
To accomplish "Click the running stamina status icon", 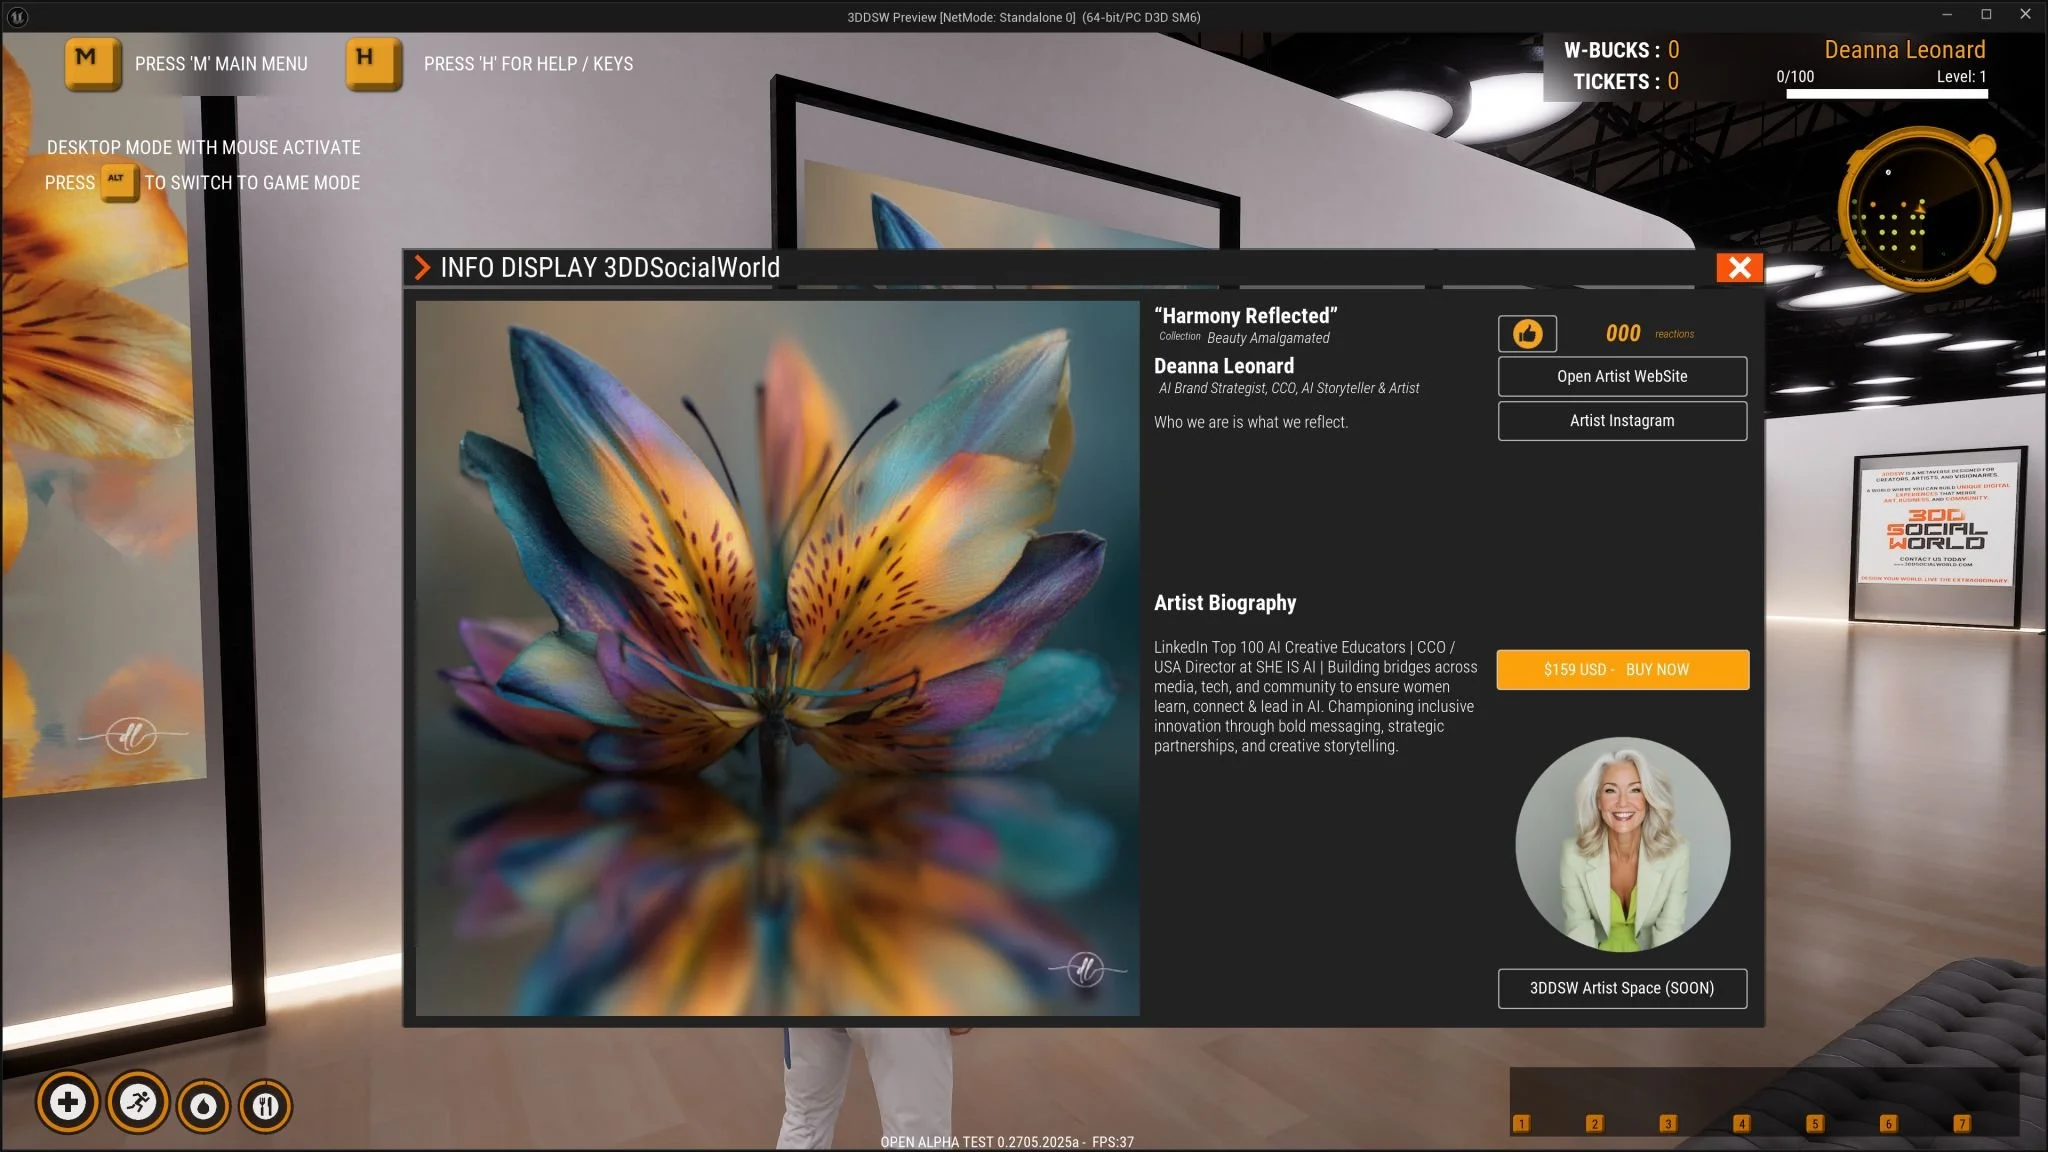I will click(x=137, y=1103).
